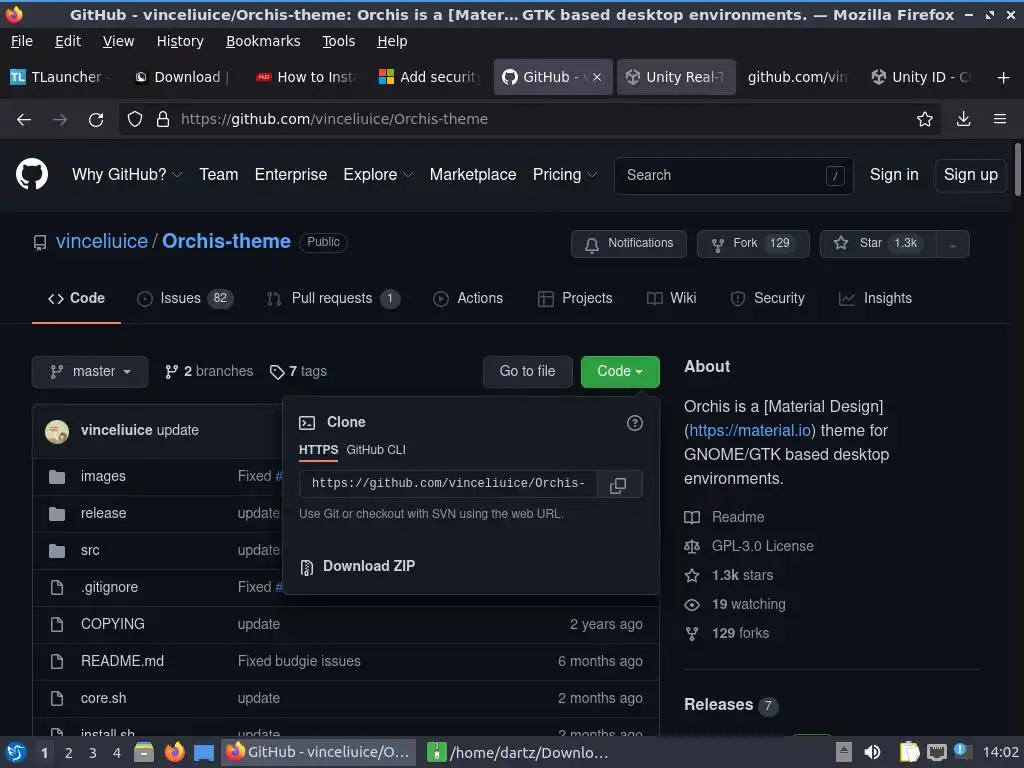Screen dimensions: 1024x768
Task: Open Firefox downloads arrow icon
Action: click(x=963, y=119)
